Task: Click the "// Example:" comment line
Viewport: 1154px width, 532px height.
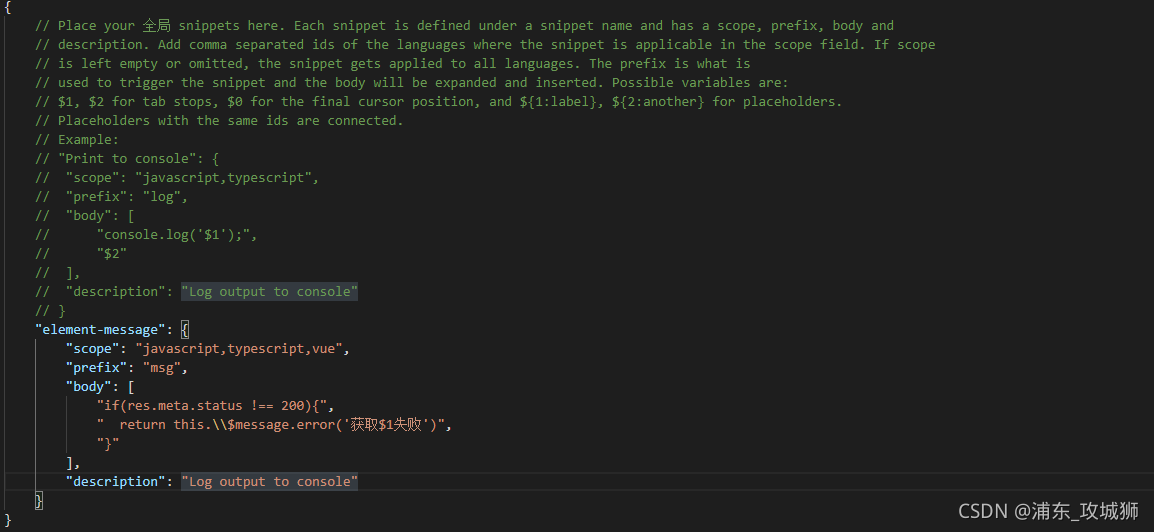Action: tap(77, 140)
